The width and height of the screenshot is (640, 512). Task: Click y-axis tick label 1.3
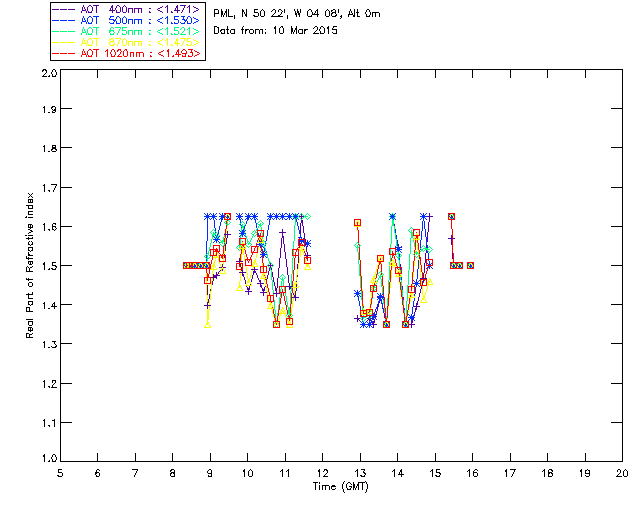49,344
